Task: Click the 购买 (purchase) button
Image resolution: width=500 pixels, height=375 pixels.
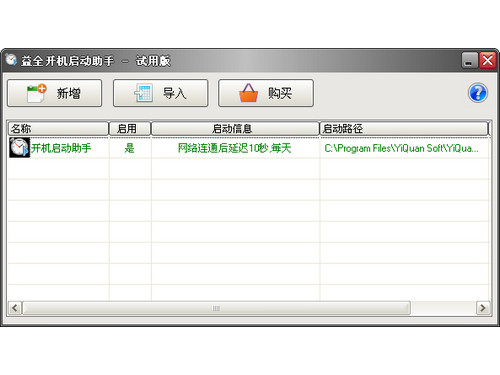Action: pyautogui.click(x=266, y=93)
